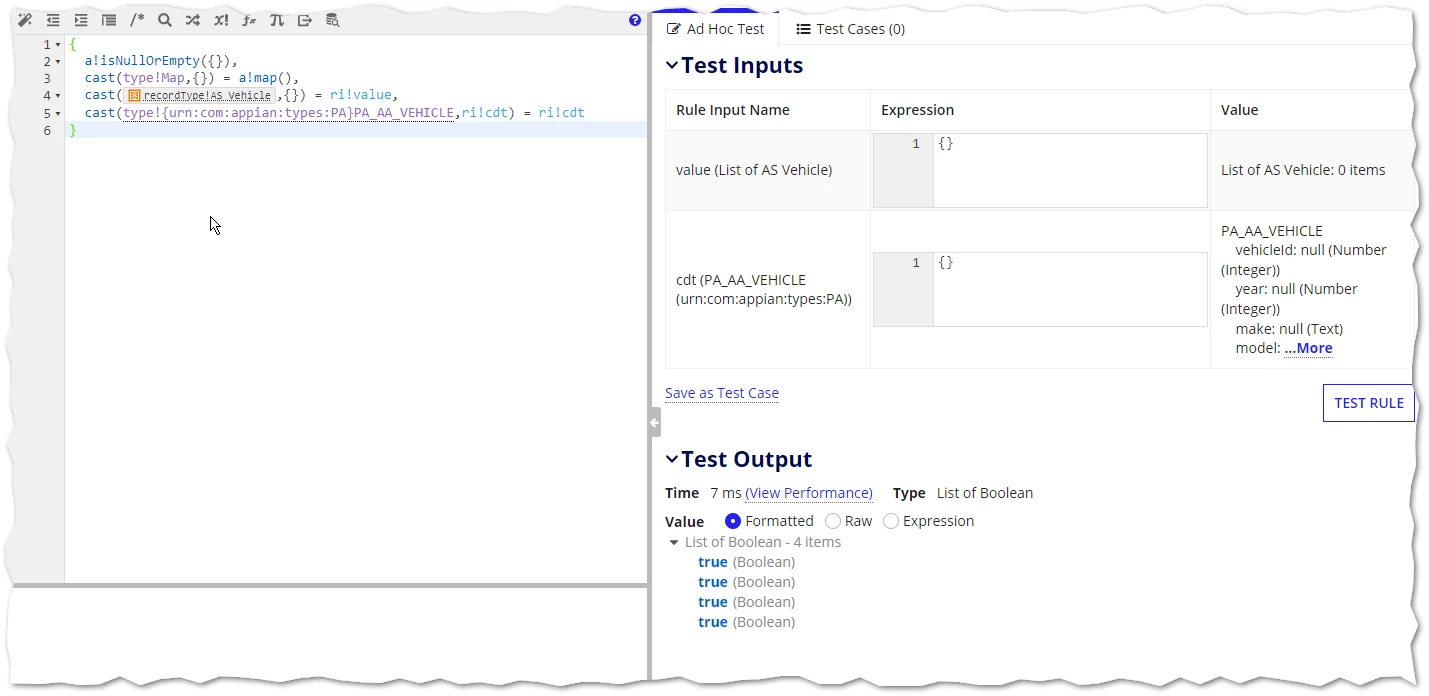The width and height of the screenshot is (1429, 696).
Task: Select the Expression value radio button
Action: coord(891,521)
